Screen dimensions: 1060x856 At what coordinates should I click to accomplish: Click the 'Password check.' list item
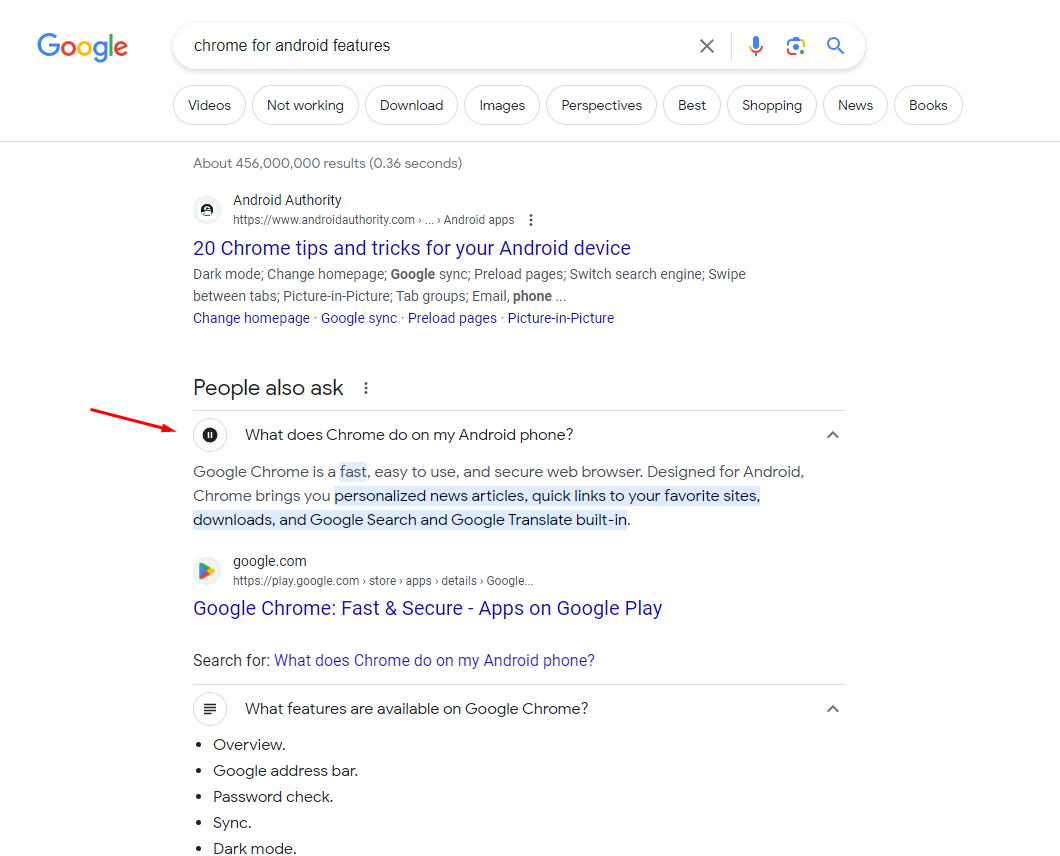click(273, 796)
